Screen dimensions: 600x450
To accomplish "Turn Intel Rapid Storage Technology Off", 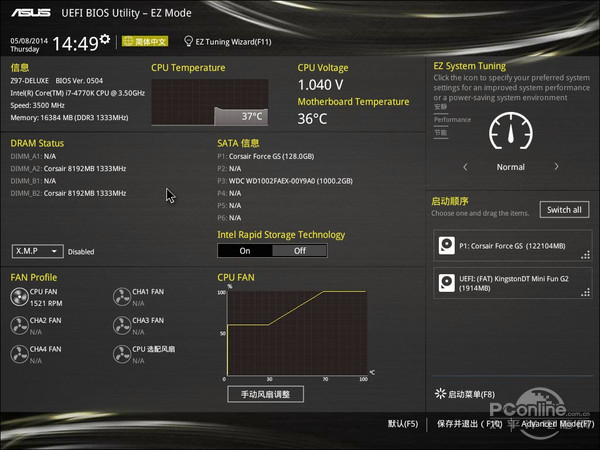I will click(300, 251).
